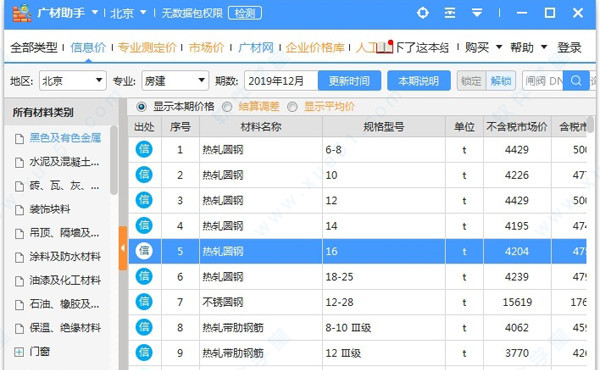Click the 信 source icon in row 2

(x=144, y=174)
